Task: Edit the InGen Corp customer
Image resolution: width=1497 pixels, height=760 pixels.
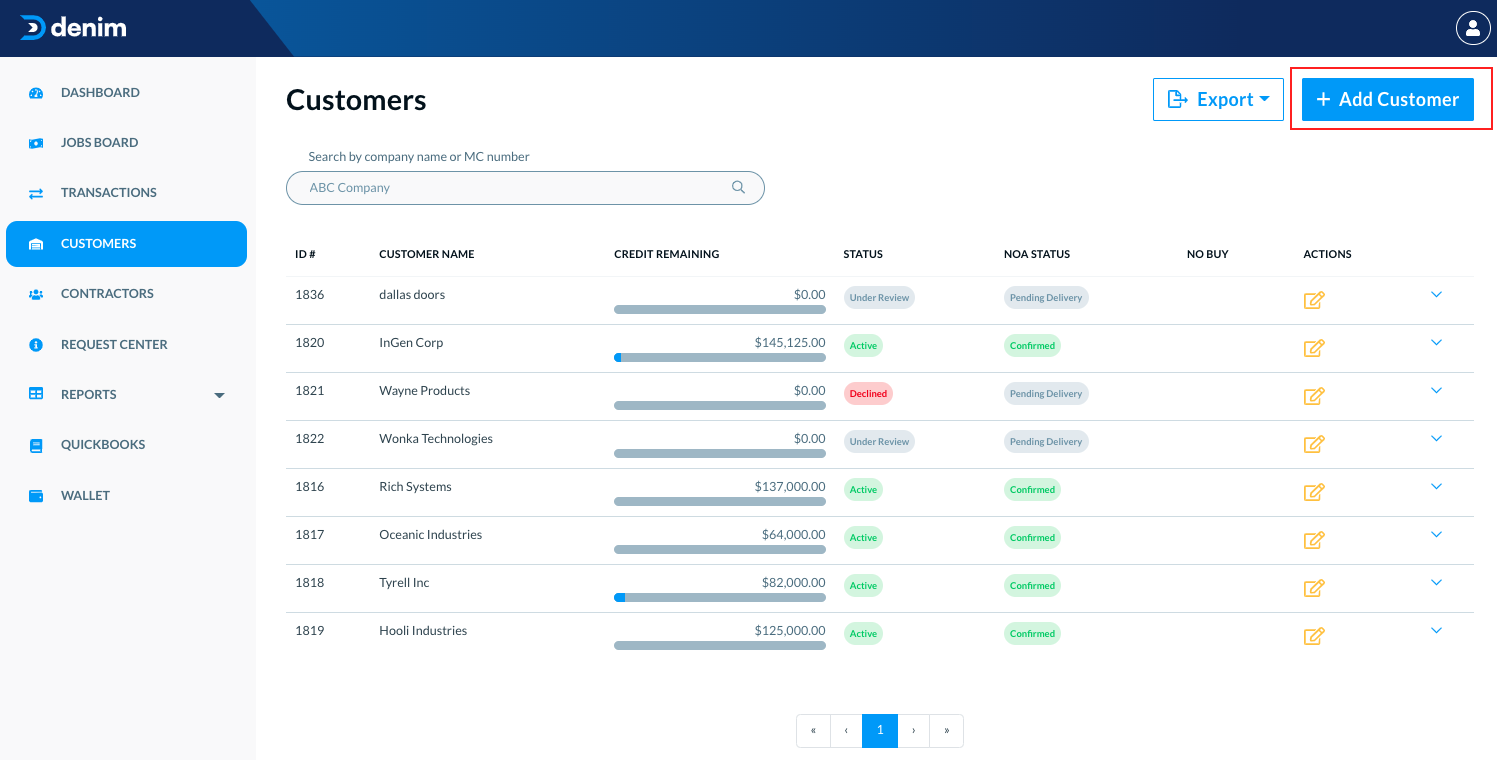Action: click(1314, 348)
